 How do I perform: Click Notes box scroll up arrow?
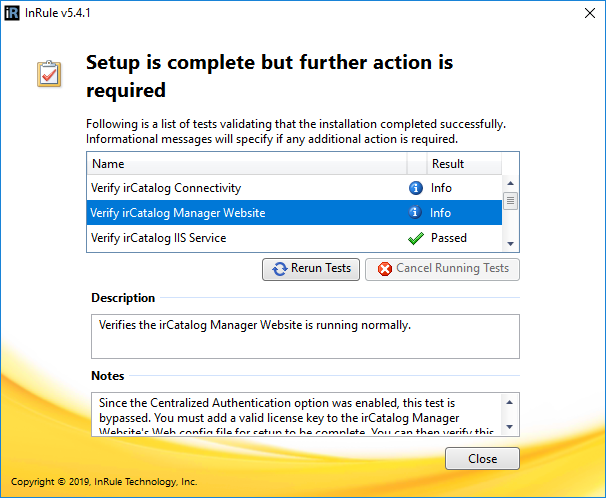click(x=509, y=403)
